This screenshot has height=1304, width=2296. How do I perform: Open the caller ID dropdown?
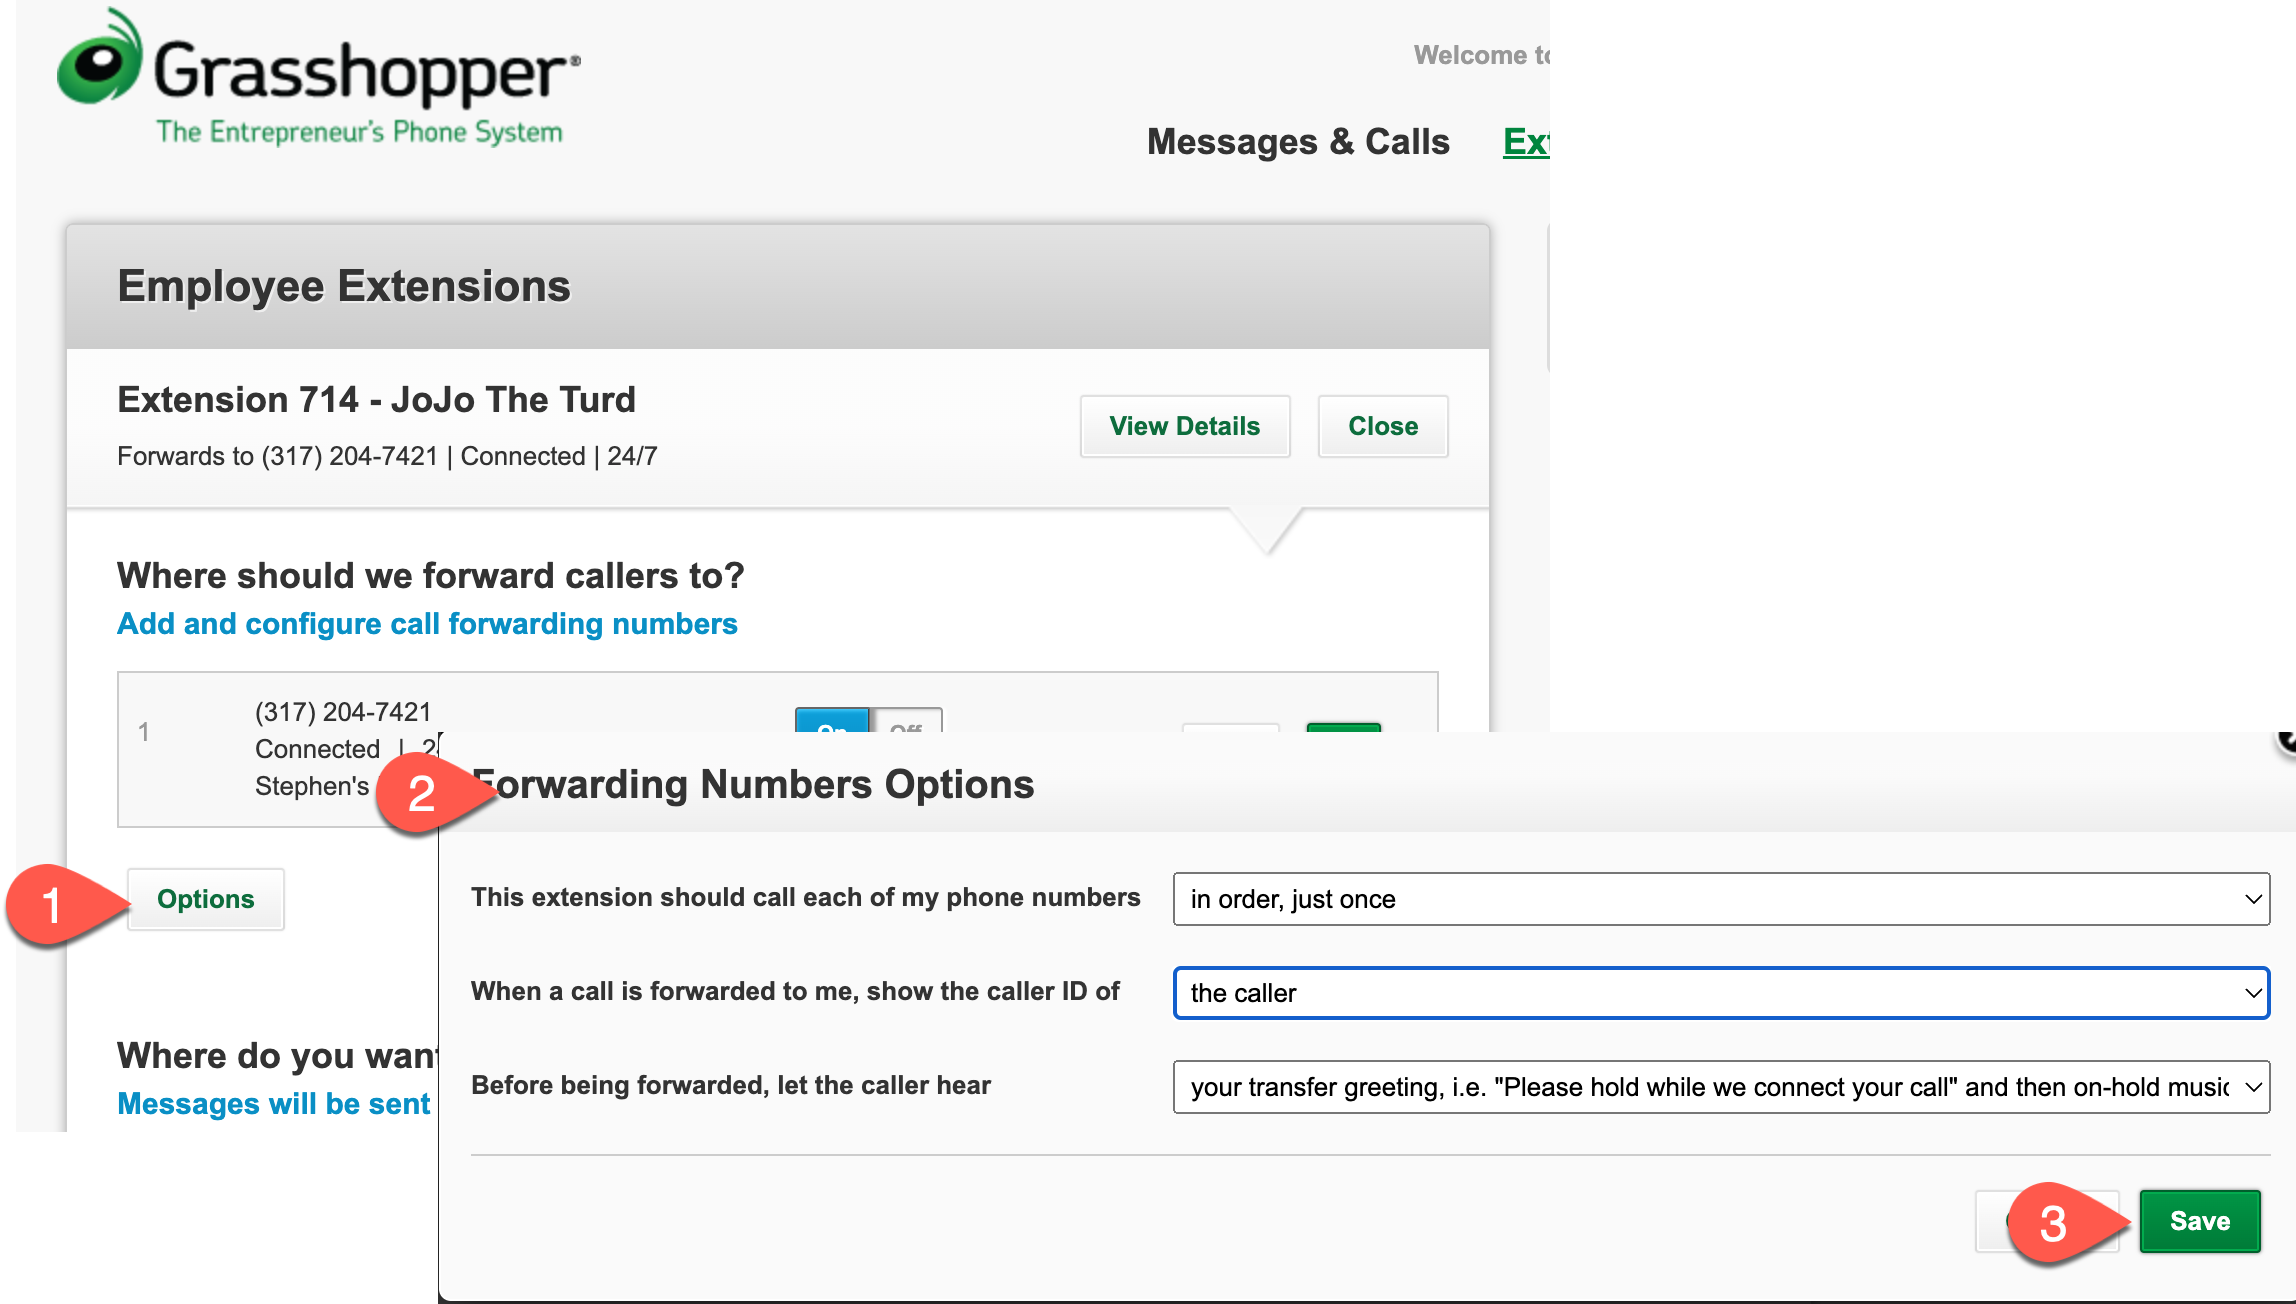(1720, 993)
